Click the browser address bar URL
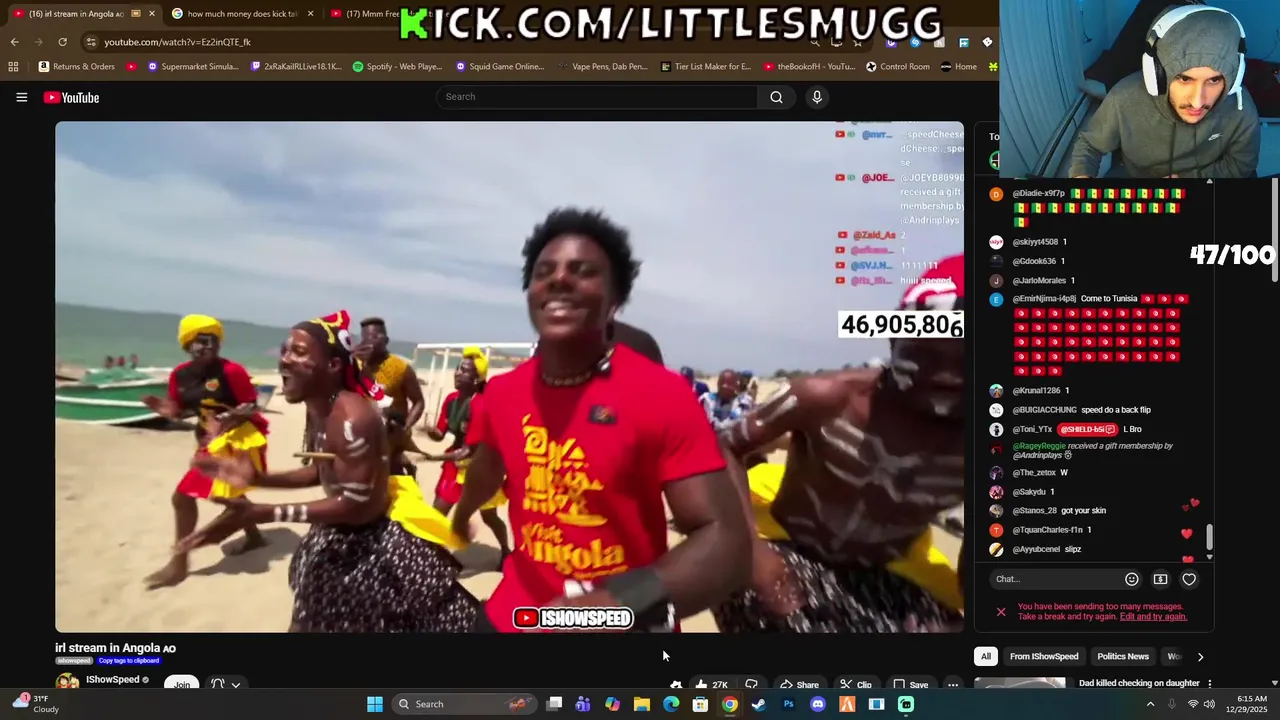 178,42
